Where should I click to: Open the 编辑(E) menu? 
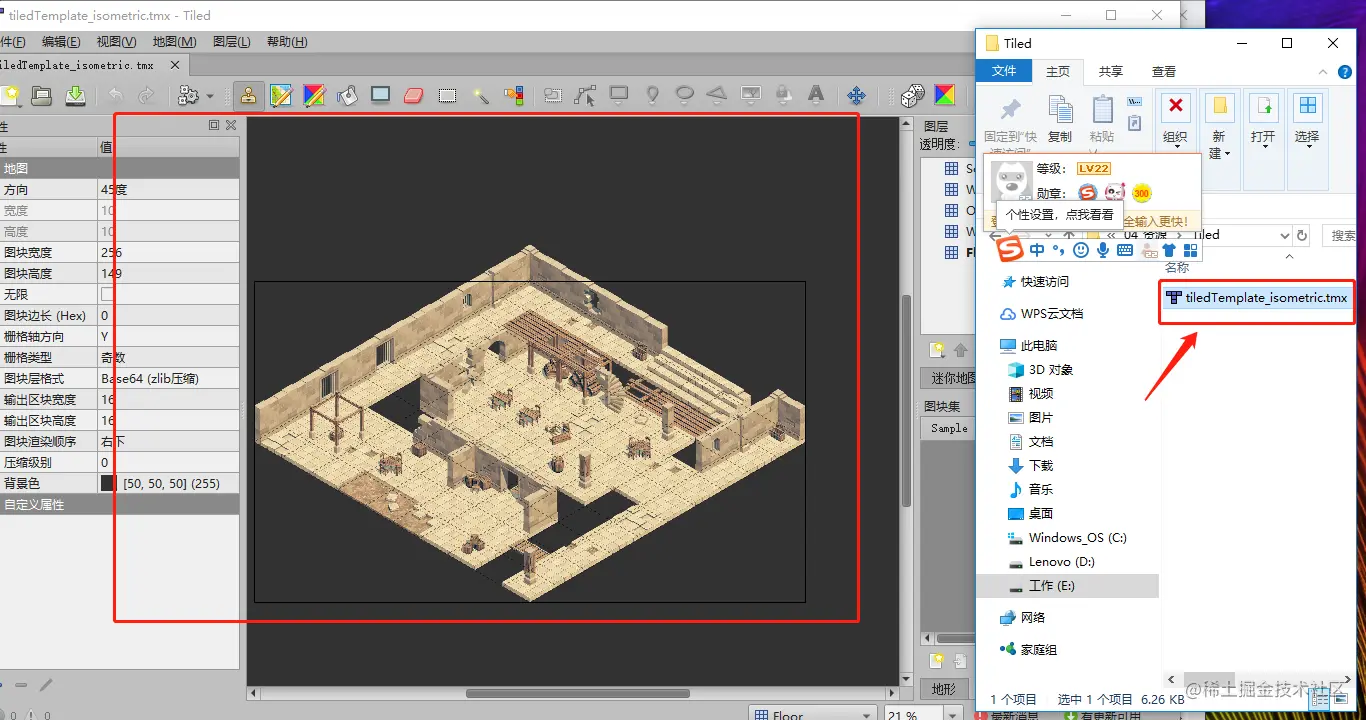[61, 41]
